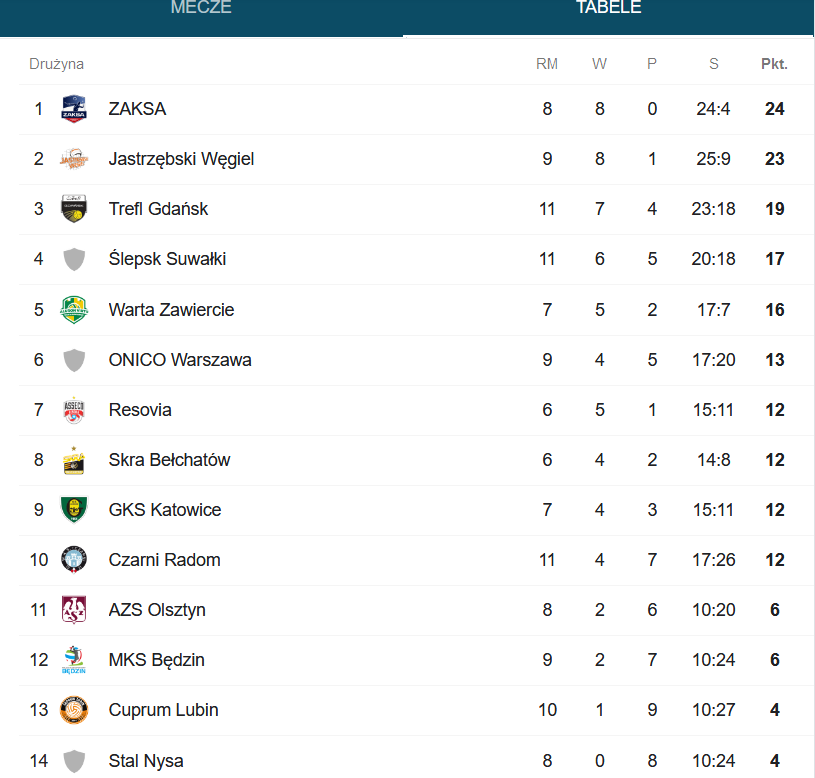Click the Skra Bełchatów team logo

pos(74,460)
